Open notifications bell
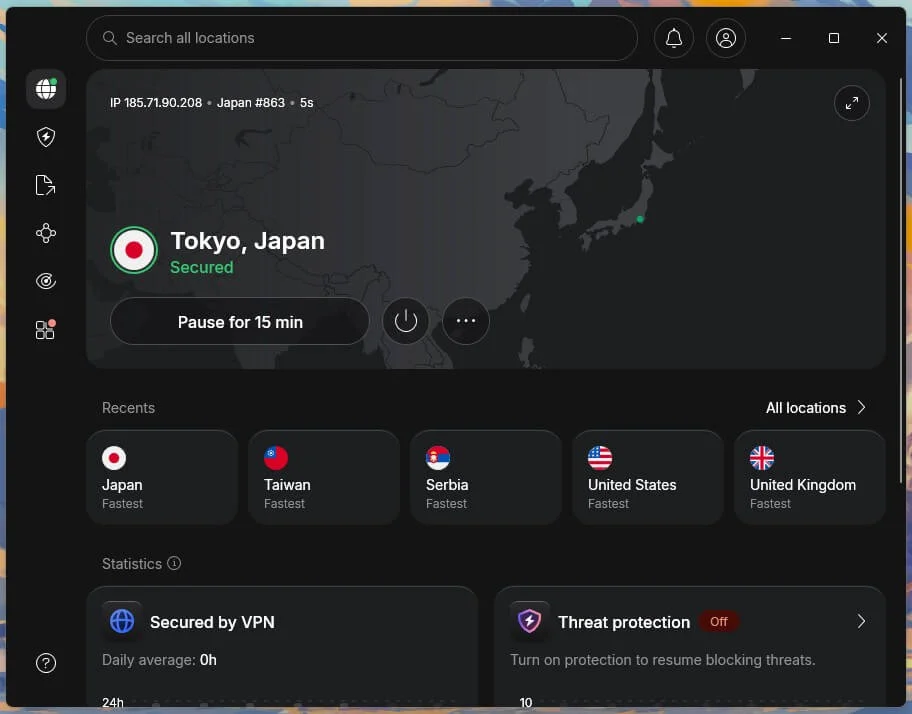 tap(674, 38)
